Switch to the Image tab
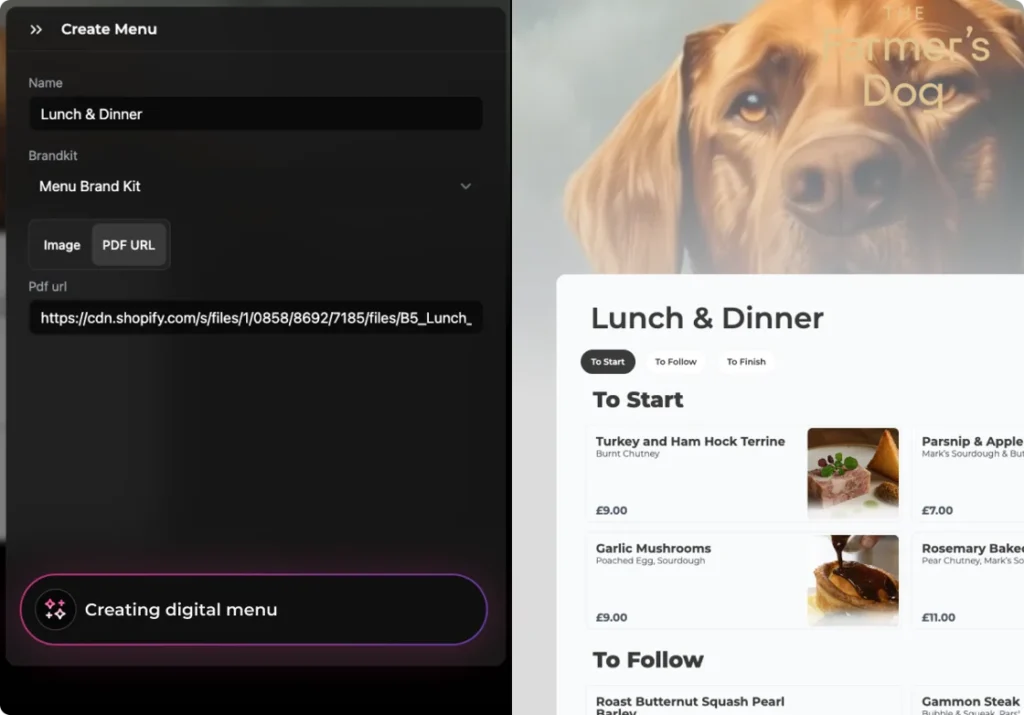1024x715 pixels. coord(62,245)
